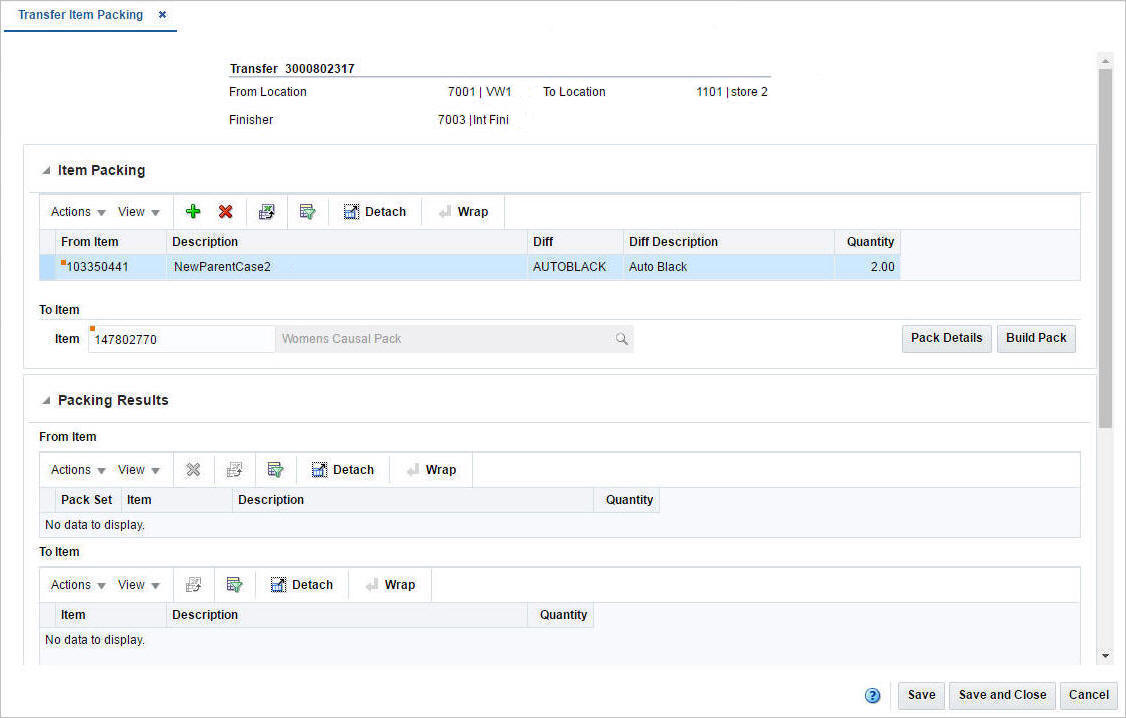
Task: Click delete icon in Packing Results From Item
Action: (192, 470)
